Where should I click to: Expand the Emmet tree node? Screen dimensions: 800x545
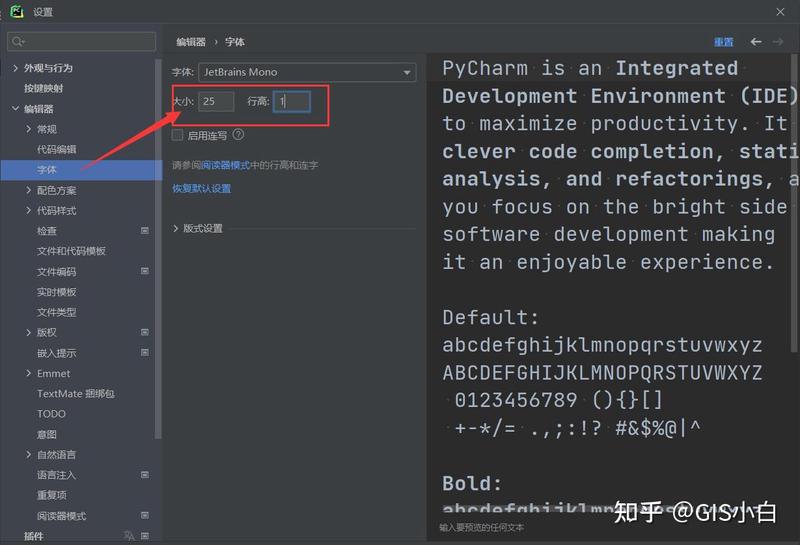point(29,373)
